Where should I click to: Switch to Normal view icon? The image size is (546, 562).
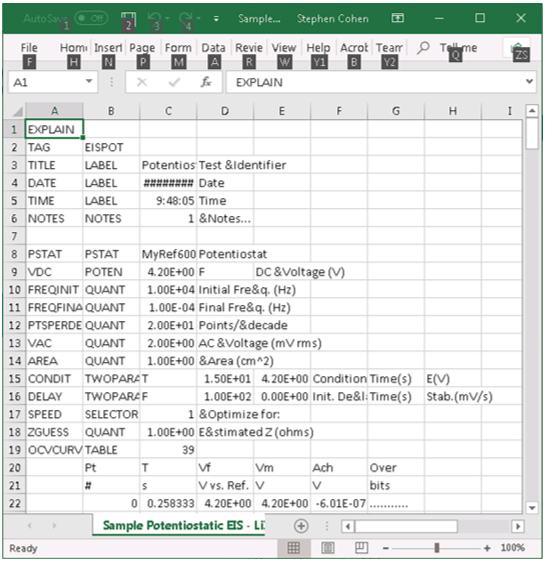294,548
